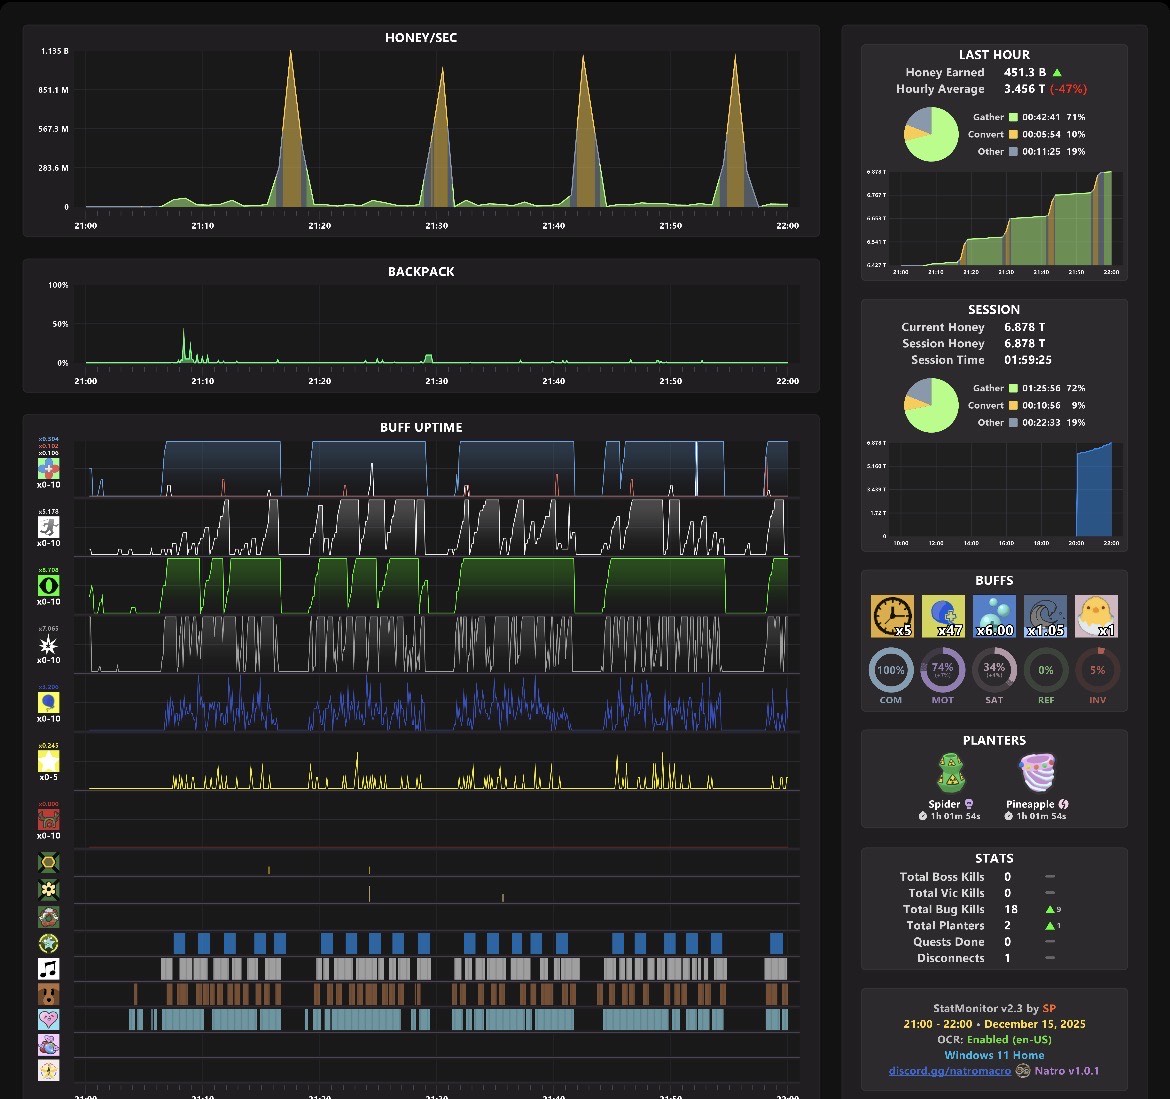Click the SP author name link
1170x1099 pixels.
pos(1049,1008)
